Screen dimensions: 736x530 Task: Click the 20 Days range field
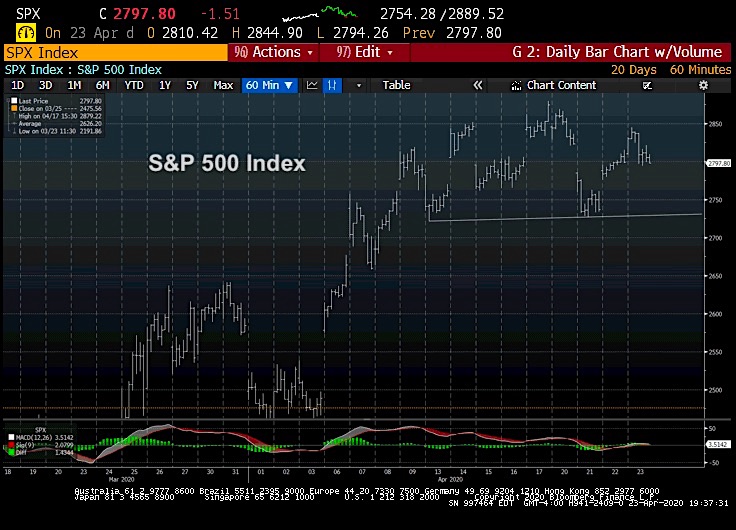634,70
